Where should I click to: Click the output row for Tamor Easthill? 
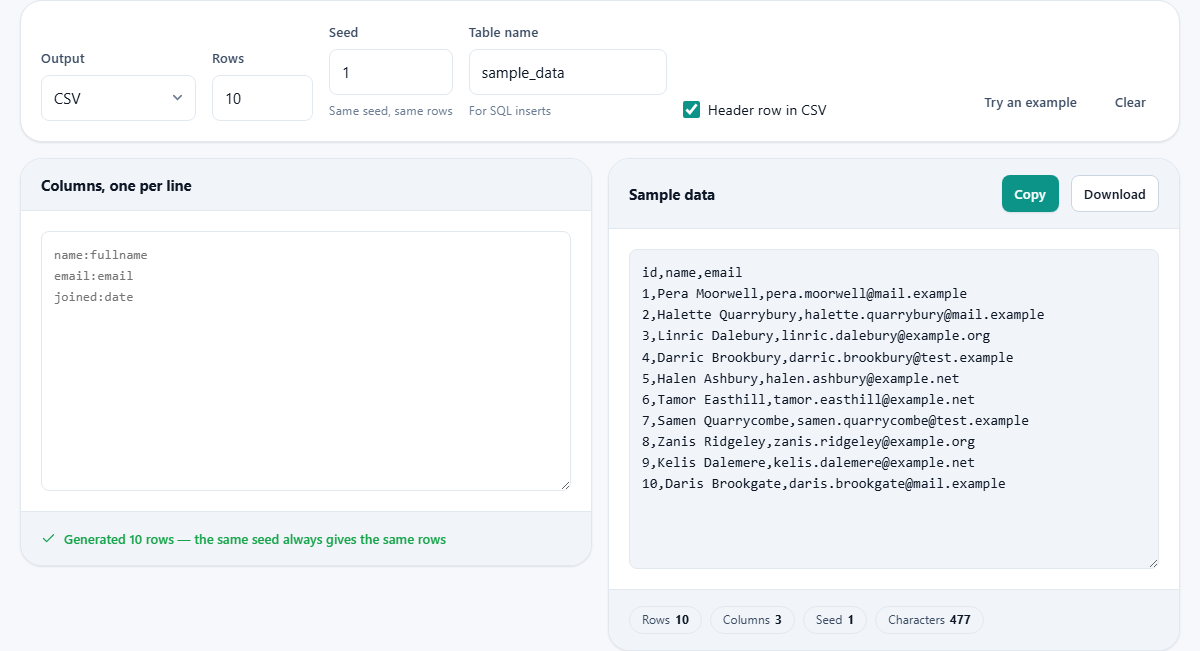[808, 399]
